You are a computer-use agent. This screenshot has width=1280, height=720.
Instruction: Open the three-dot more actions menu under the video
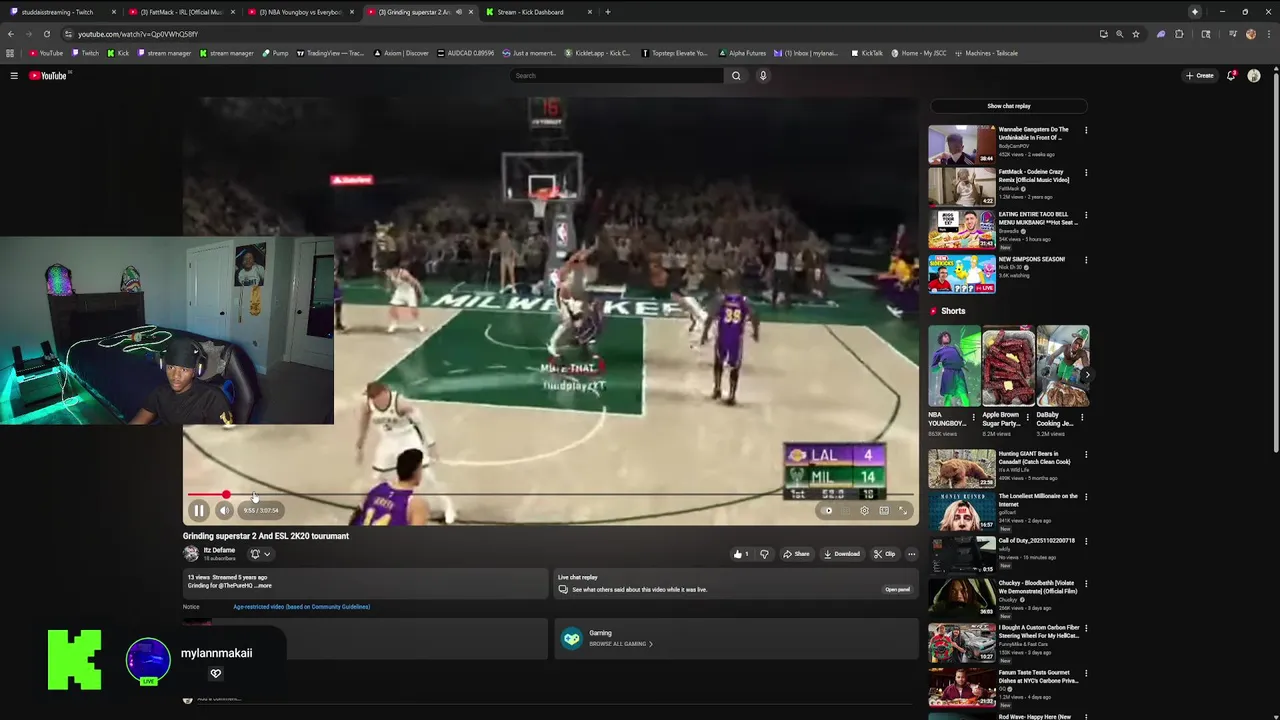coord(911,554)
